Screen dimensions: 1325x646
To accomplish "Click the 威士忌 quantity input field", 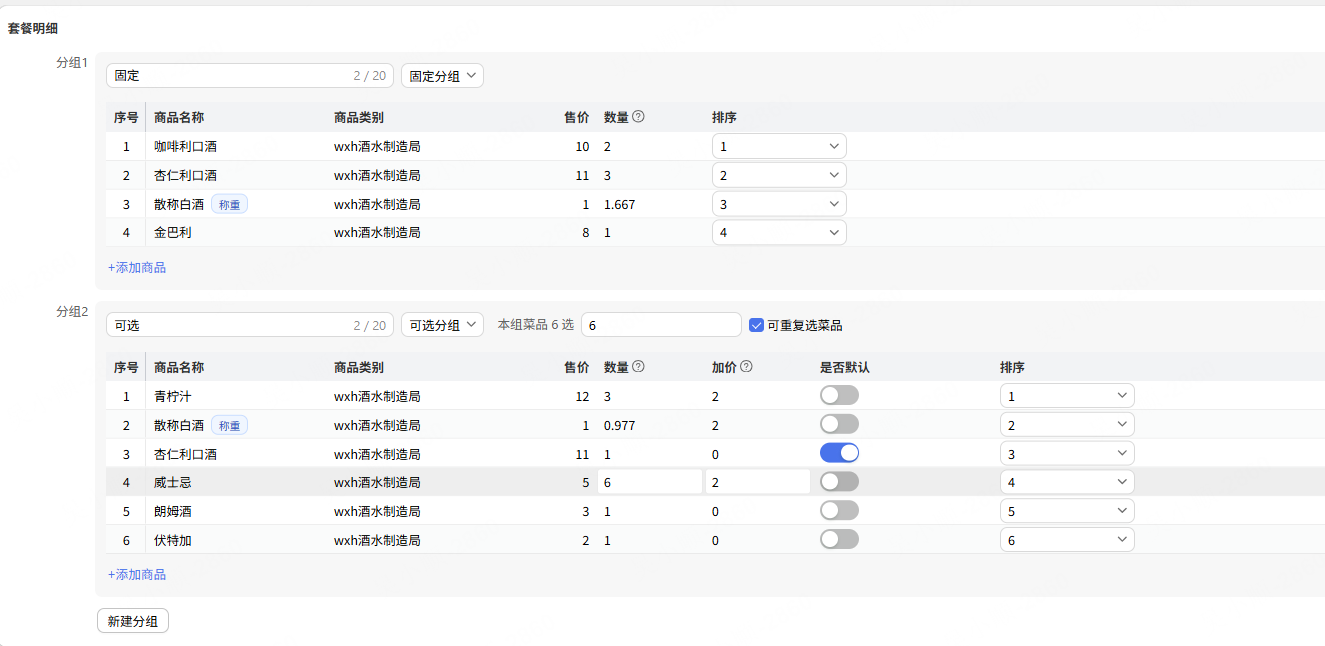I will coord(649,482).
